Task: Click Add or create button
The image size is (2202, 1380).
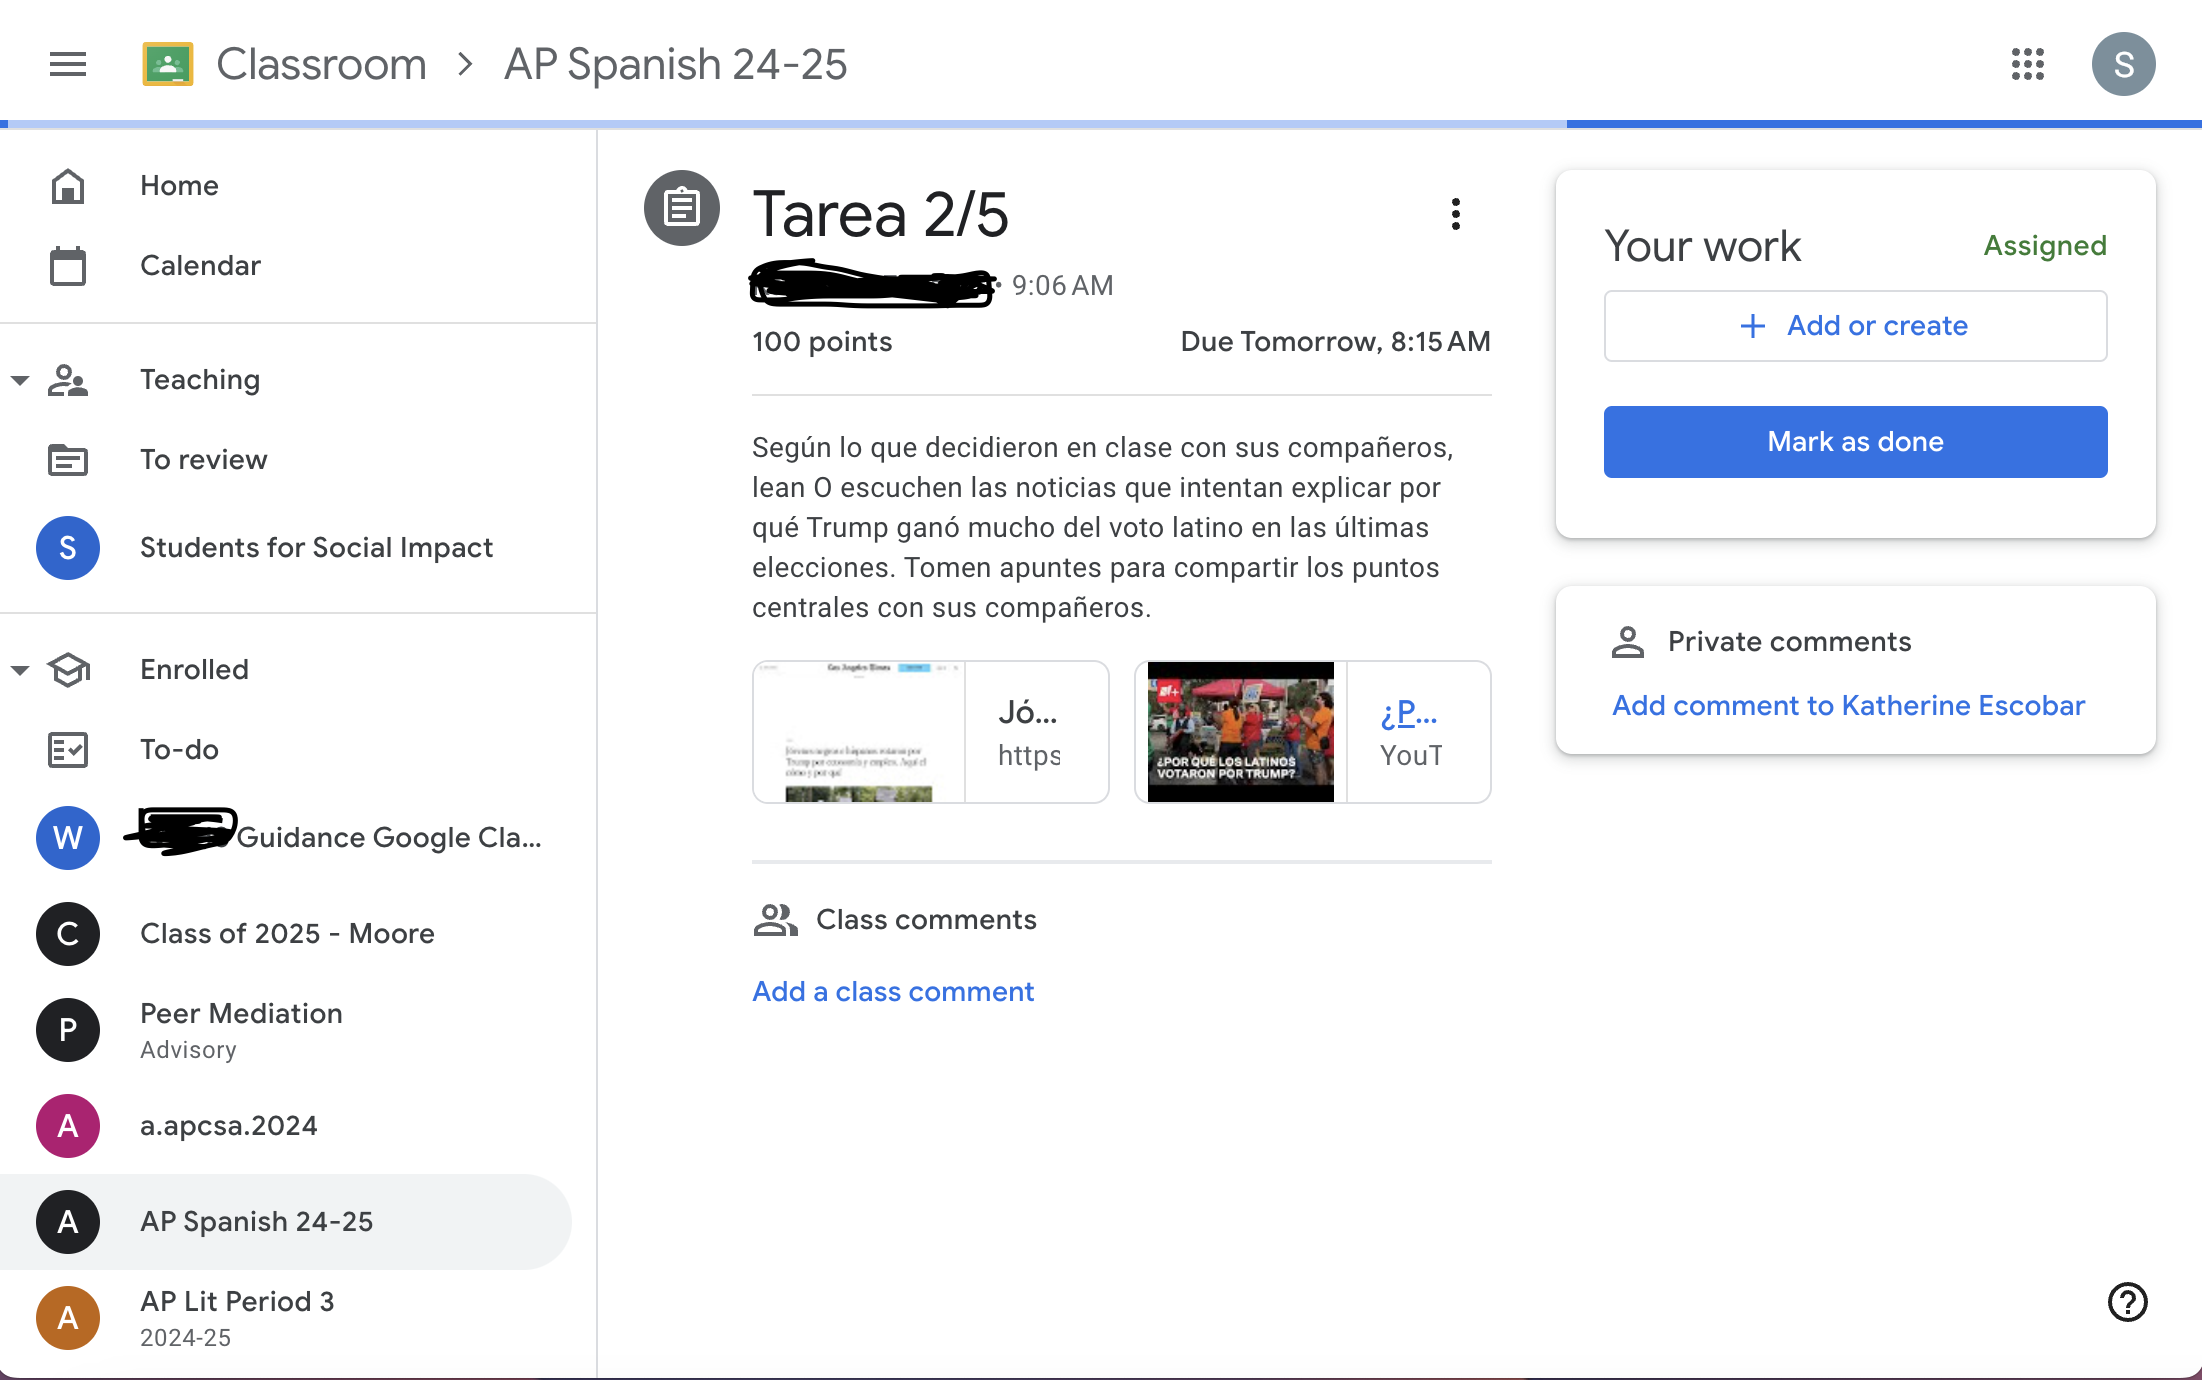Action: pyautogui.click(x=1855, y=326)
